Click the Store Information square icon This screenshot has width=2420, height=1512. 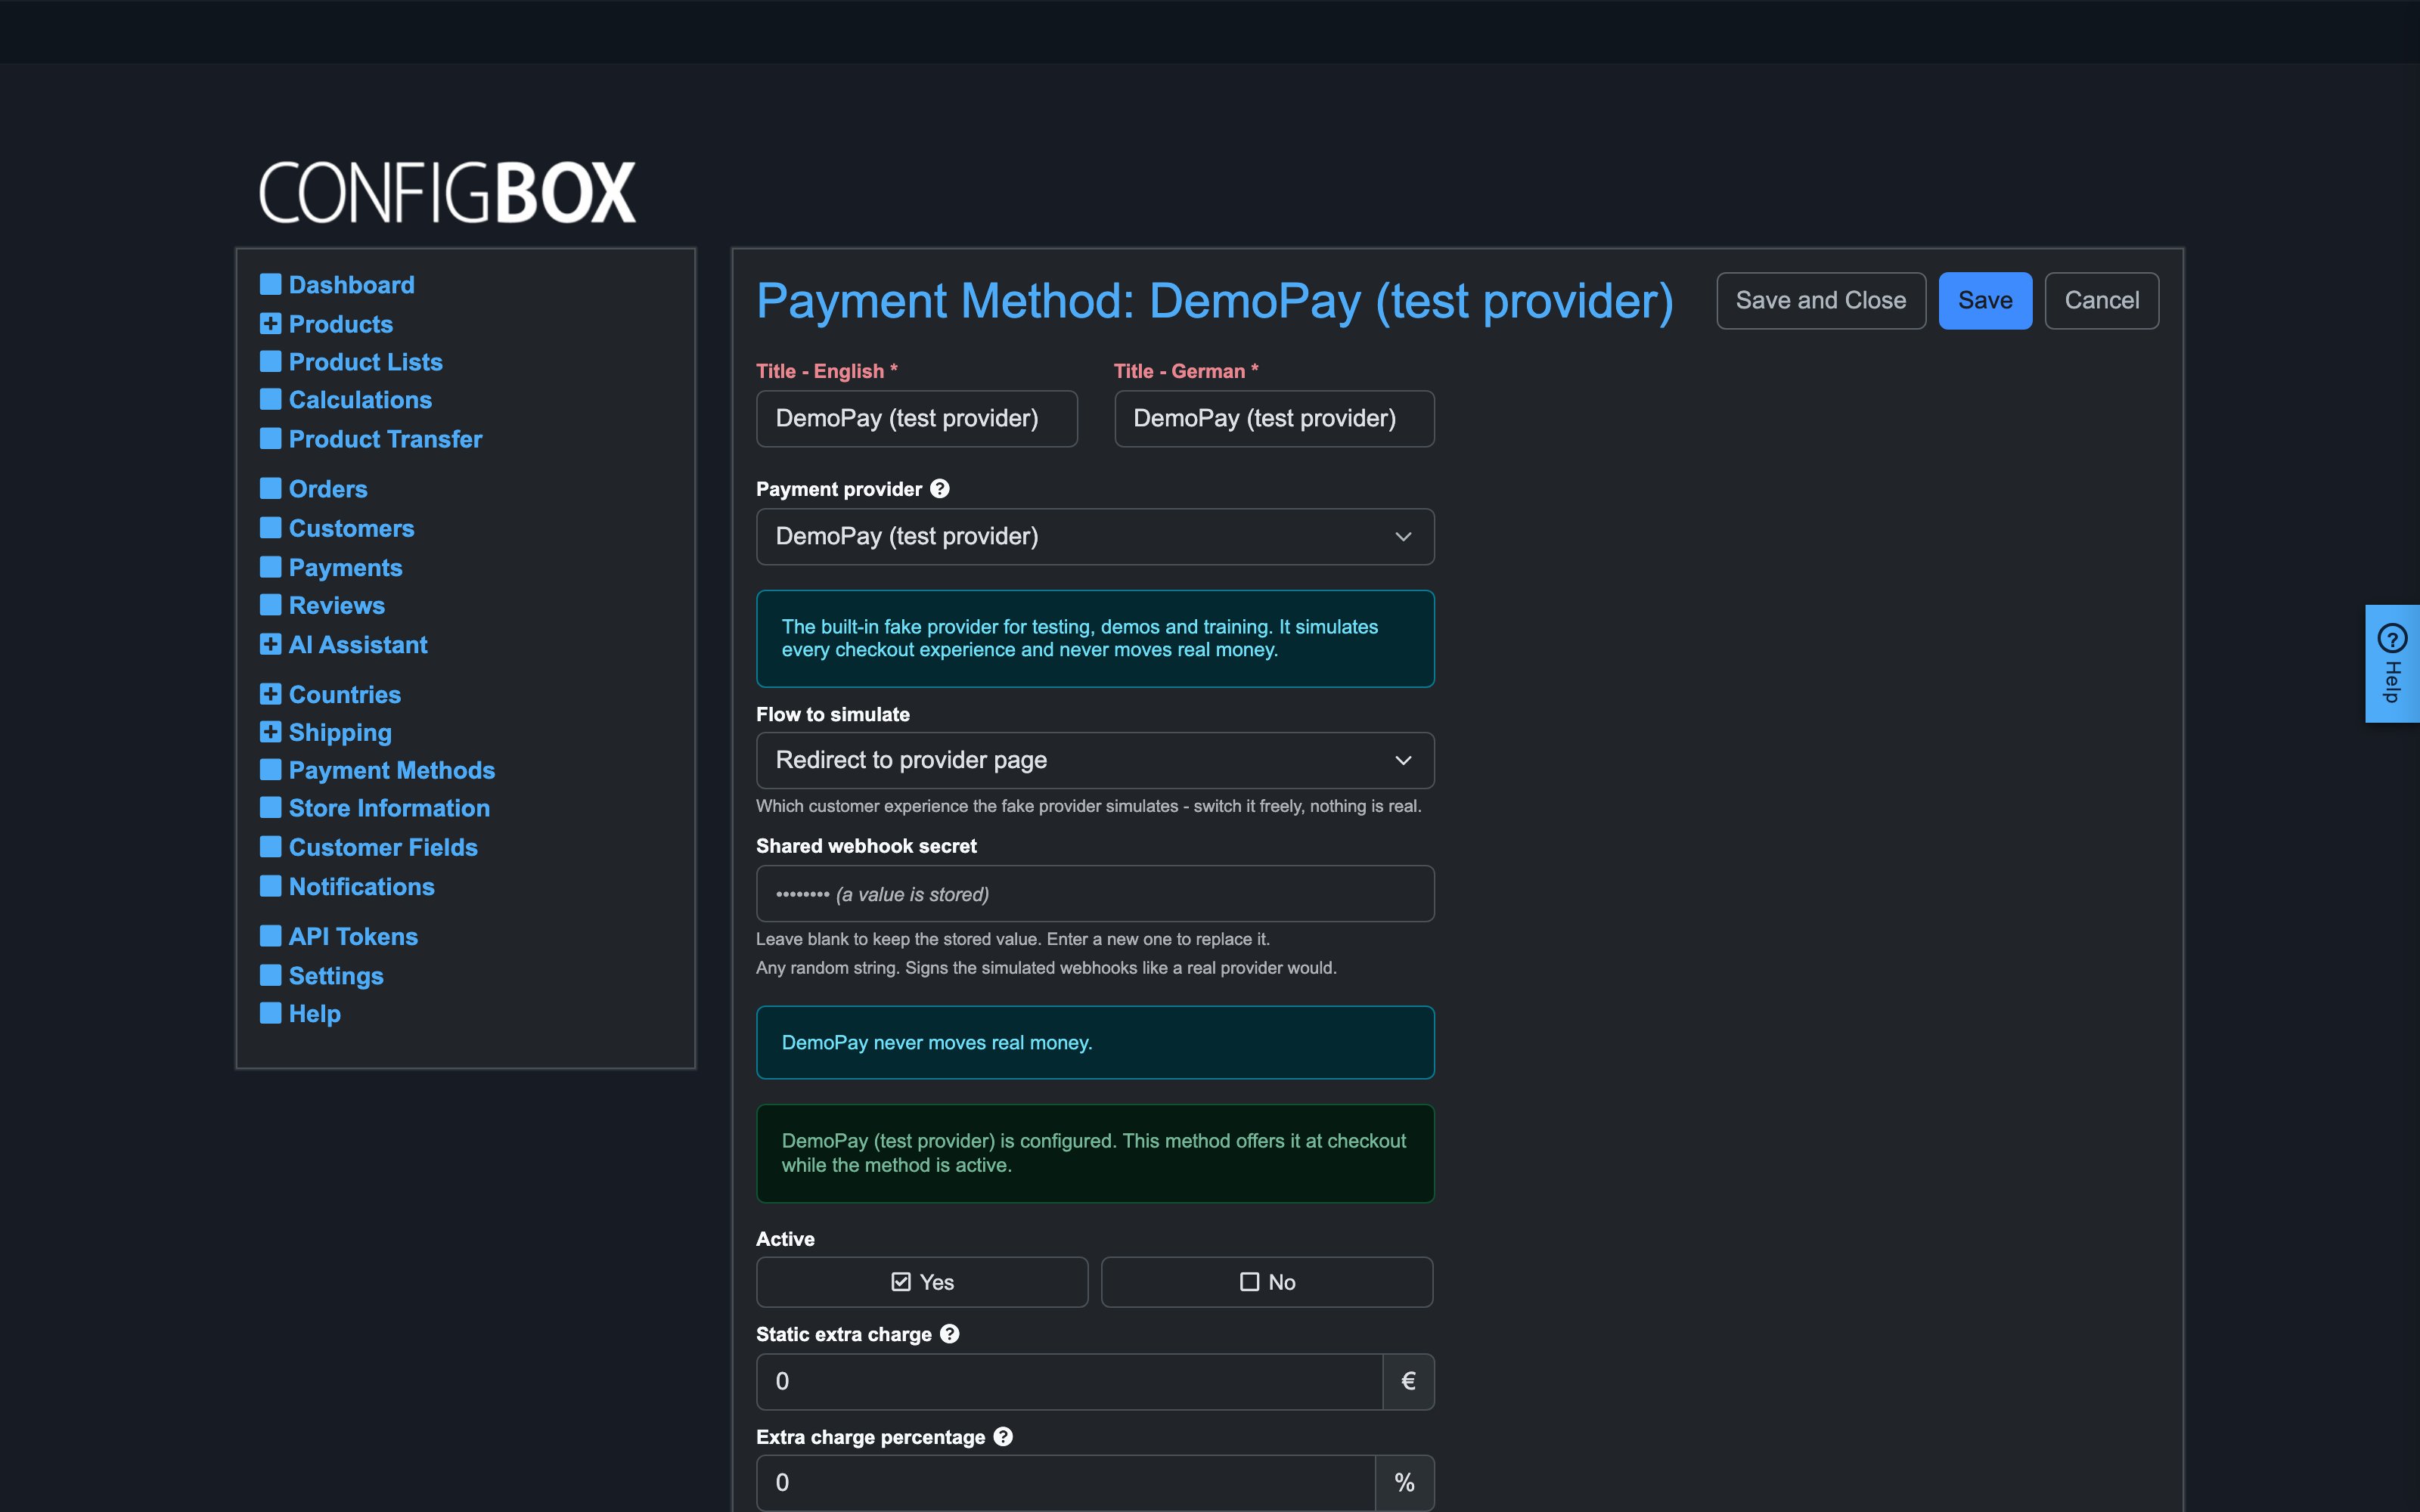point(270,807)
